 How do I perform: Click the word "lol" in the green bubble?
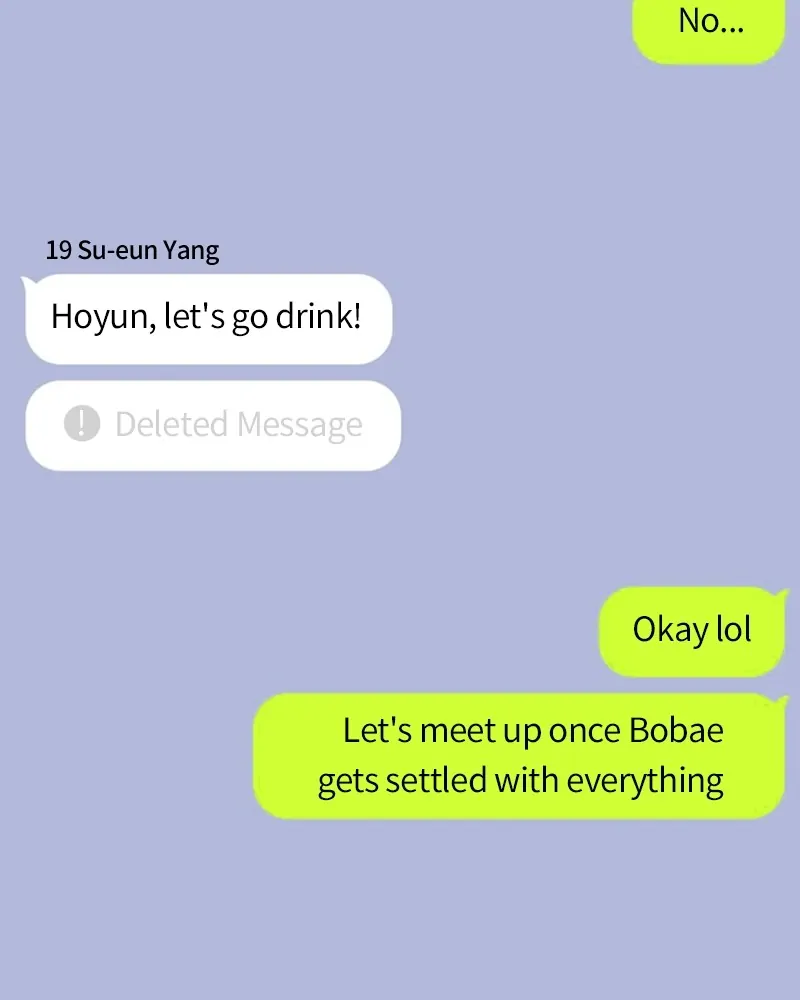coord(734,629)
